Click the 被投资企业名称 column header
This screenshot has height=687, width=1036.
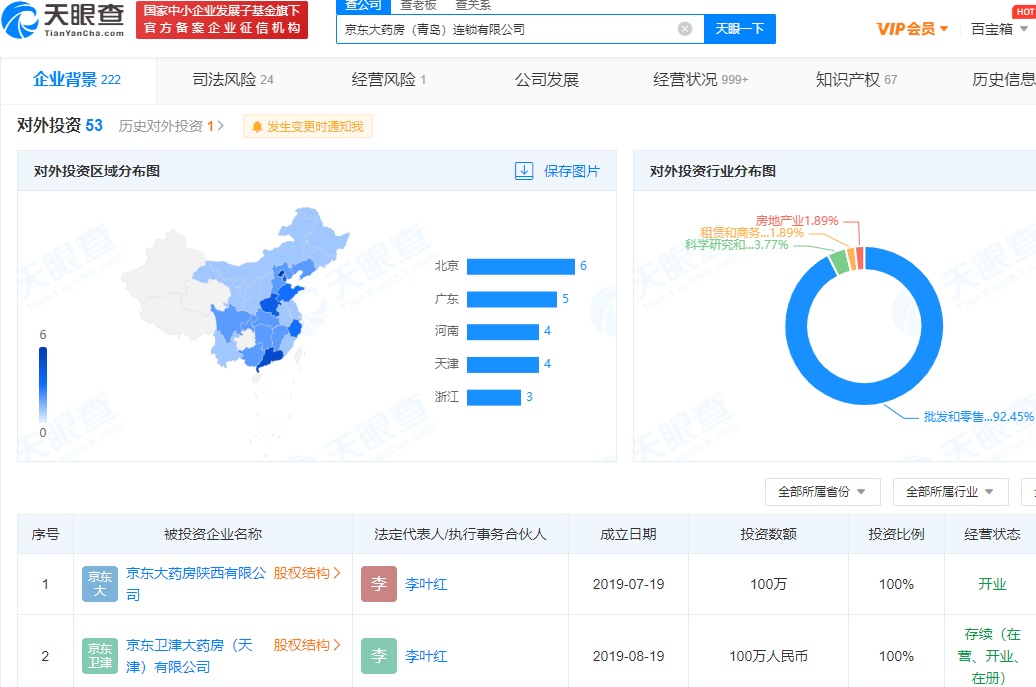tap(213, 534)
